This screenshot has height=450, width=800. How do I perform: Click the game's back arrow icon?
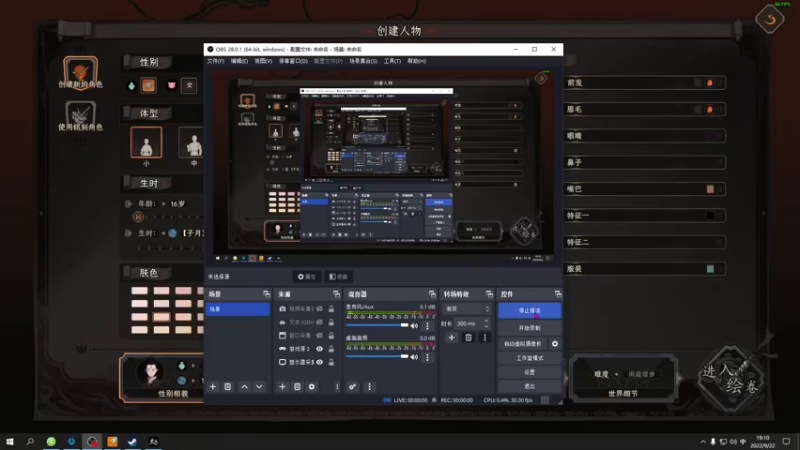[x=770, y=19]
